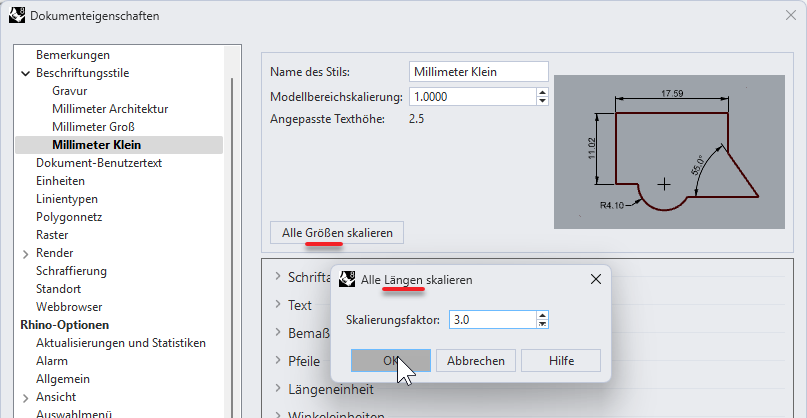This screenshot has height=418, width=807.
Task: Click the Beschriftungsstile label in the tree
Action: (82, 73)
